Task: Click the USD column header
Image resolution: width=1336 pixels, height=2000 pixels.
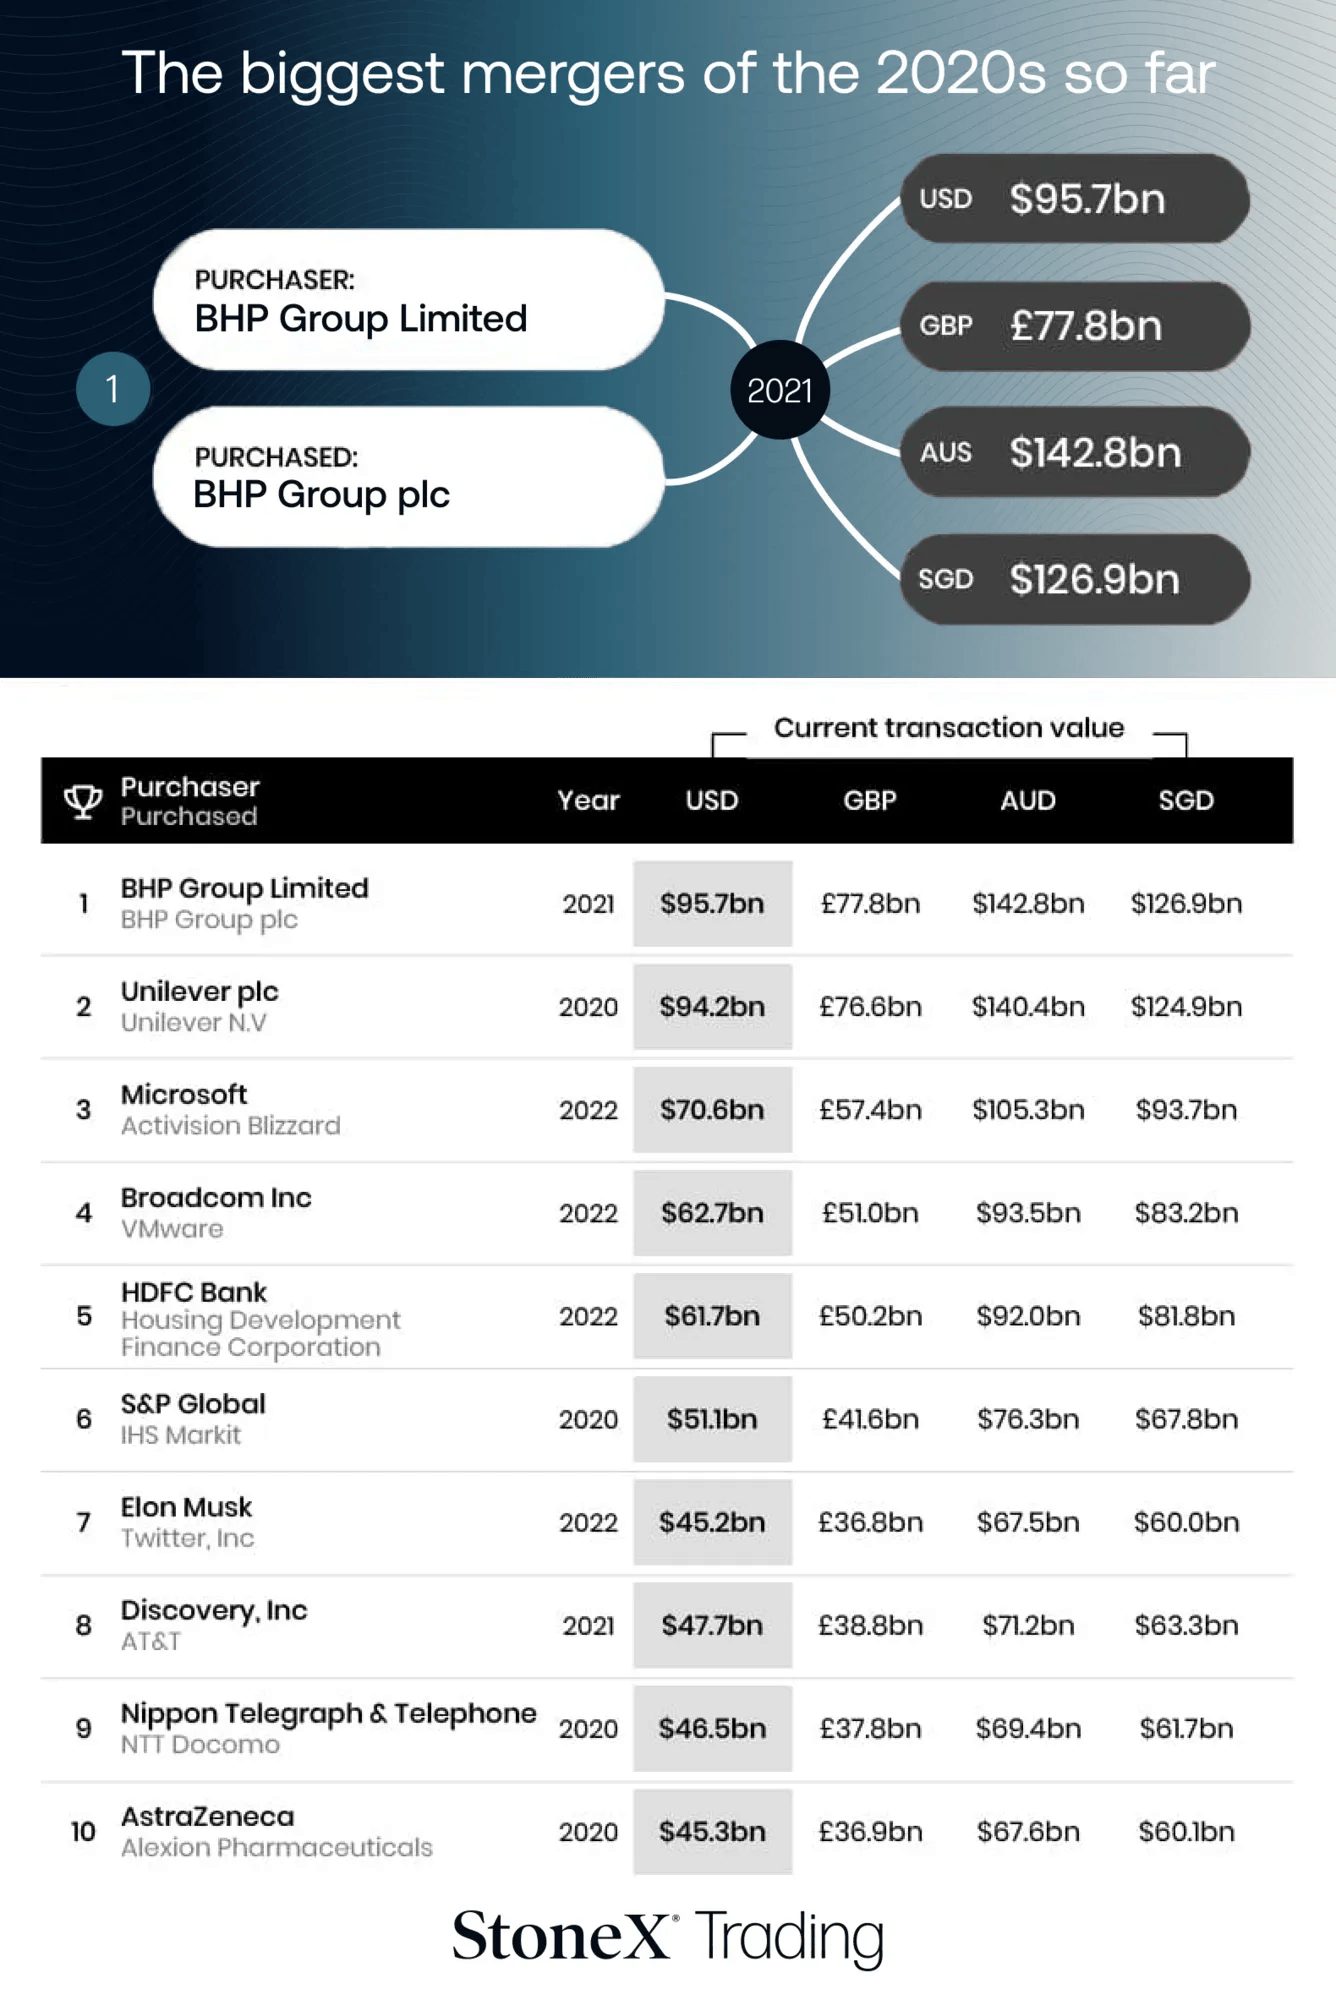Action: coord(712,800)
